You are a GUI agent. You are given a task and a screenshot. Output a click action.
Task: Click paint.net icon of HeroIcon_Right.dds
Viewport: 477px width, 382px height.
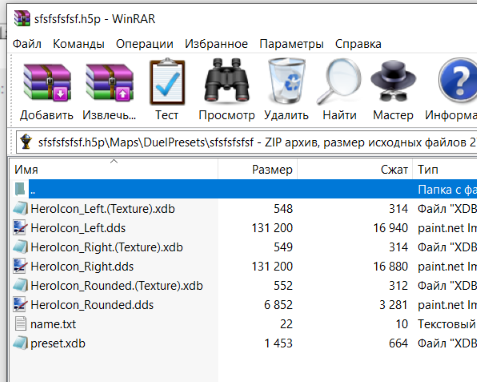21,266
